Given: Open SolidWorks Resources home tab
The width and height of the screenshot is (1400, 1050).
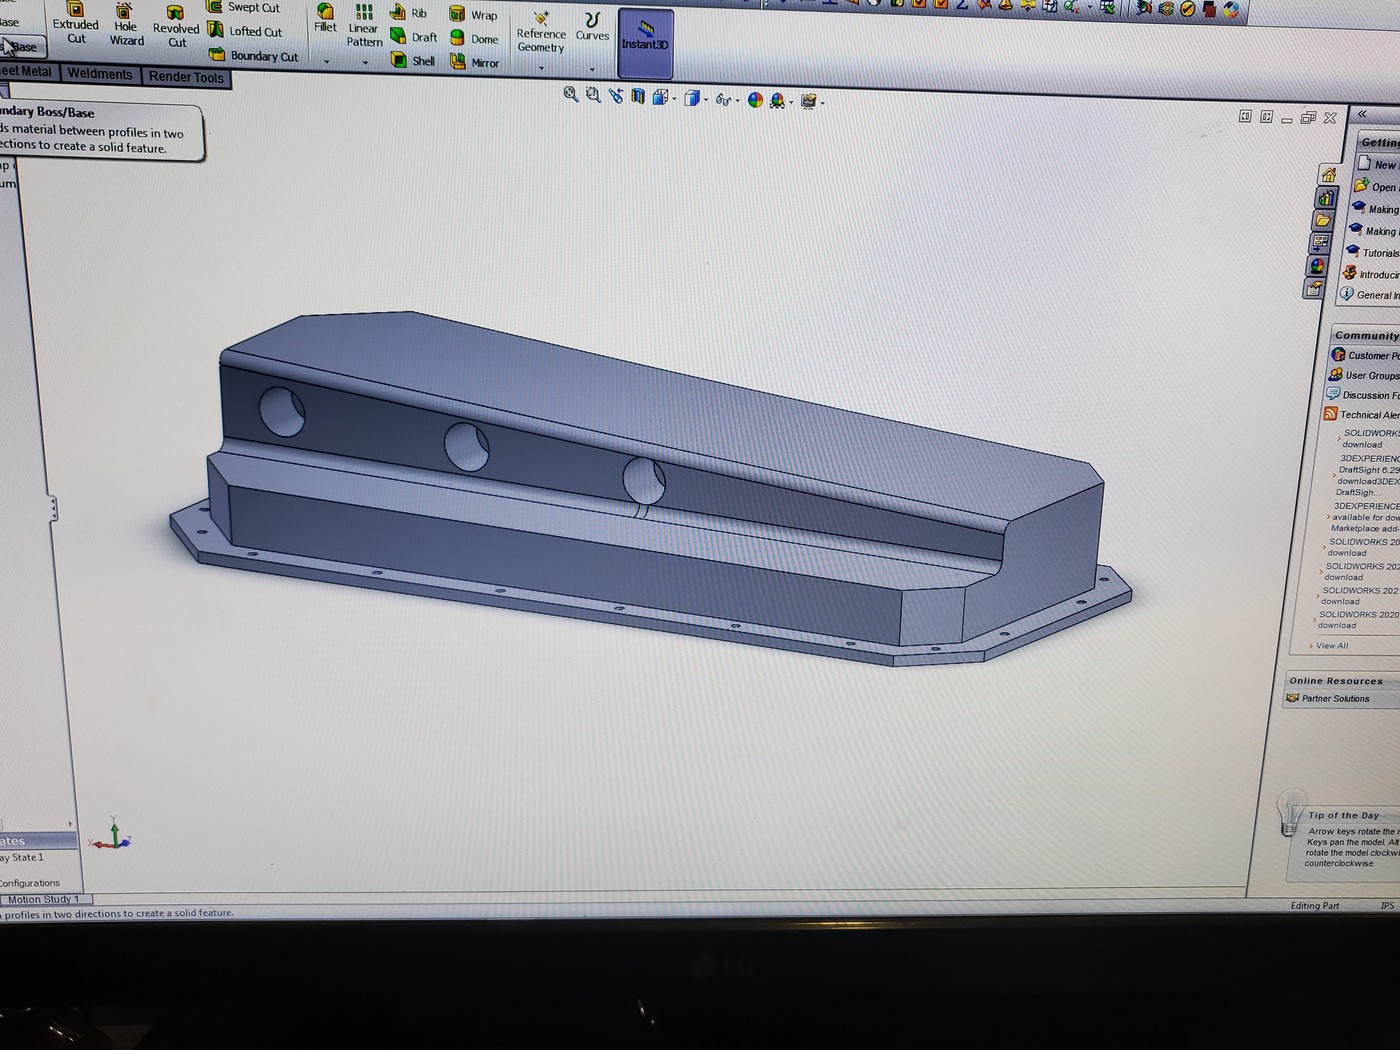Looking at the screenshot, I should (1329, 175).
